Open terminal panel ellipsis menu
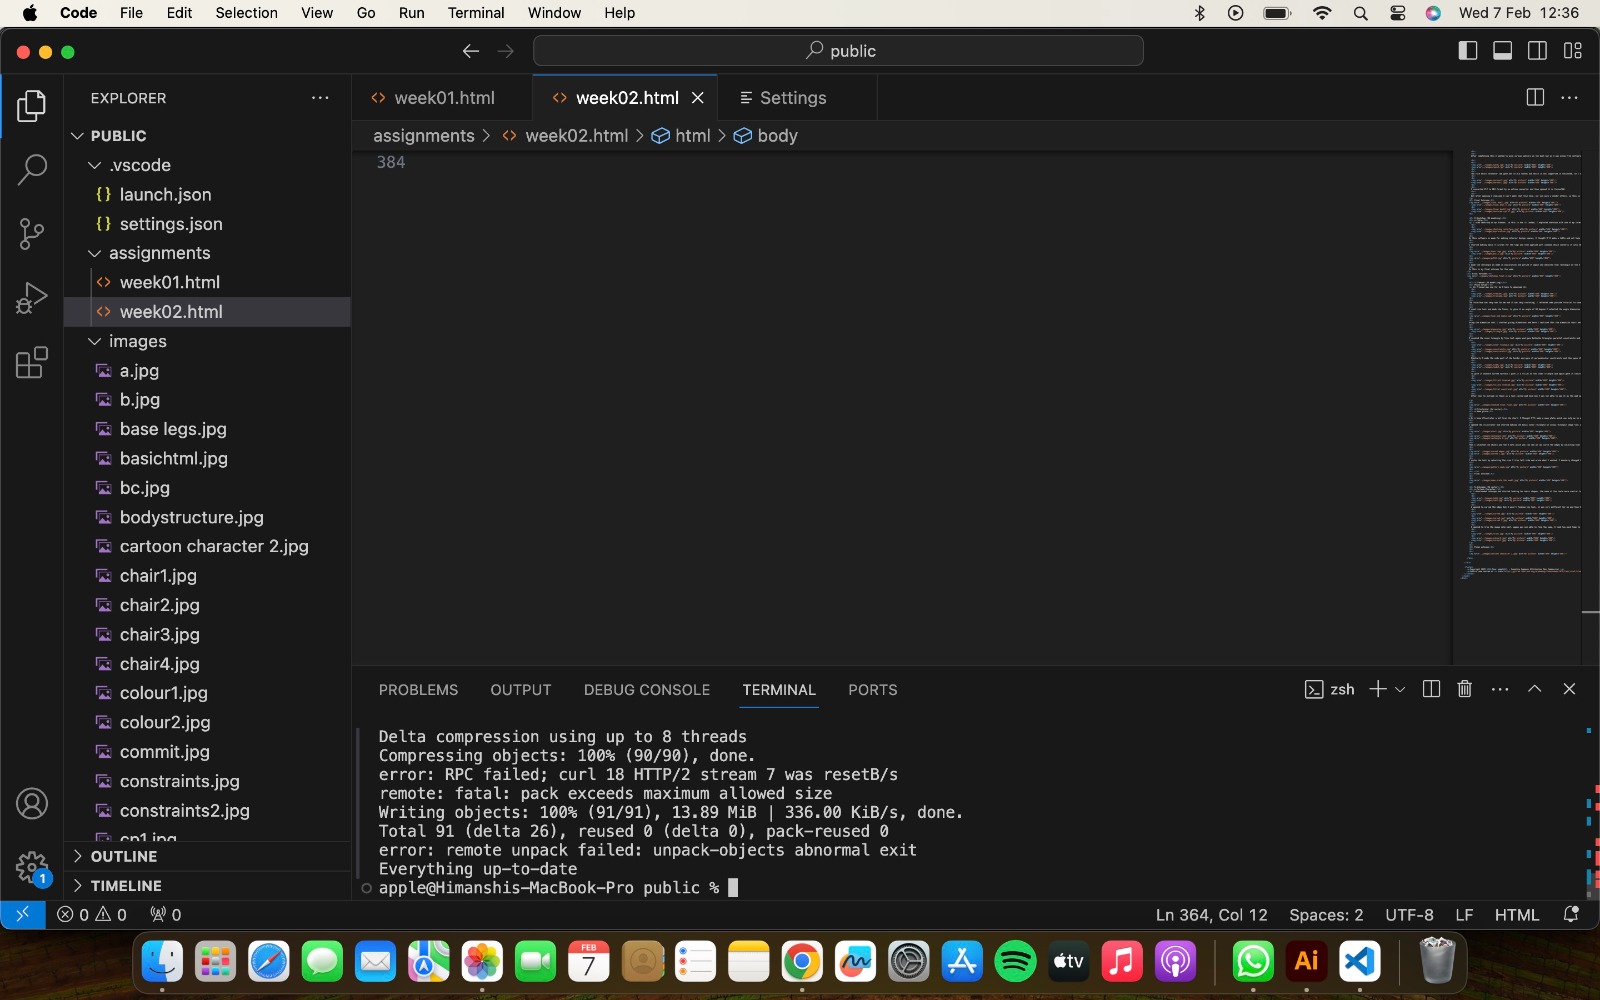This screenshot has width=1600, height=1000. [x=1500, y=689]
